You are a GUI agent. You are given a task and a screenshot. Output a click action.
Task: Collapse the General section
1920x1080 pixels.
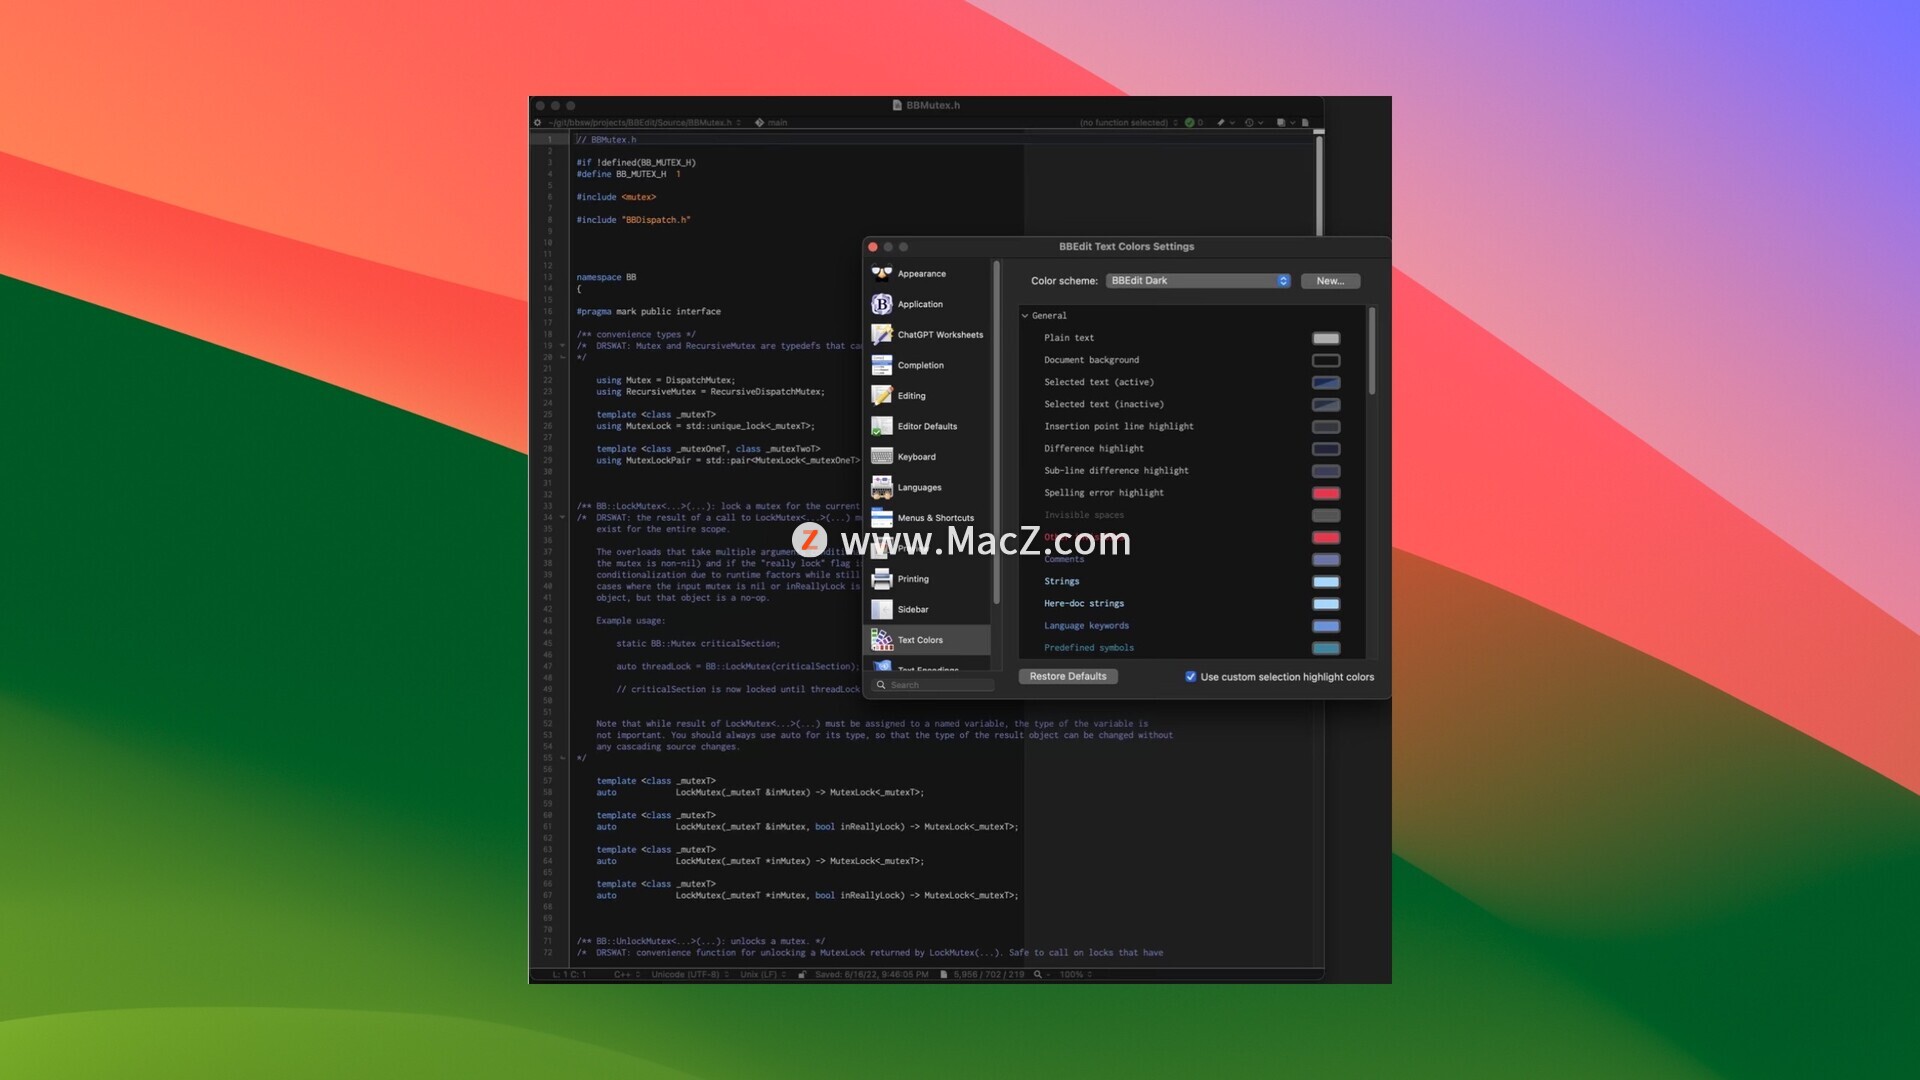pyautogui.click(x=1025, y=316)
